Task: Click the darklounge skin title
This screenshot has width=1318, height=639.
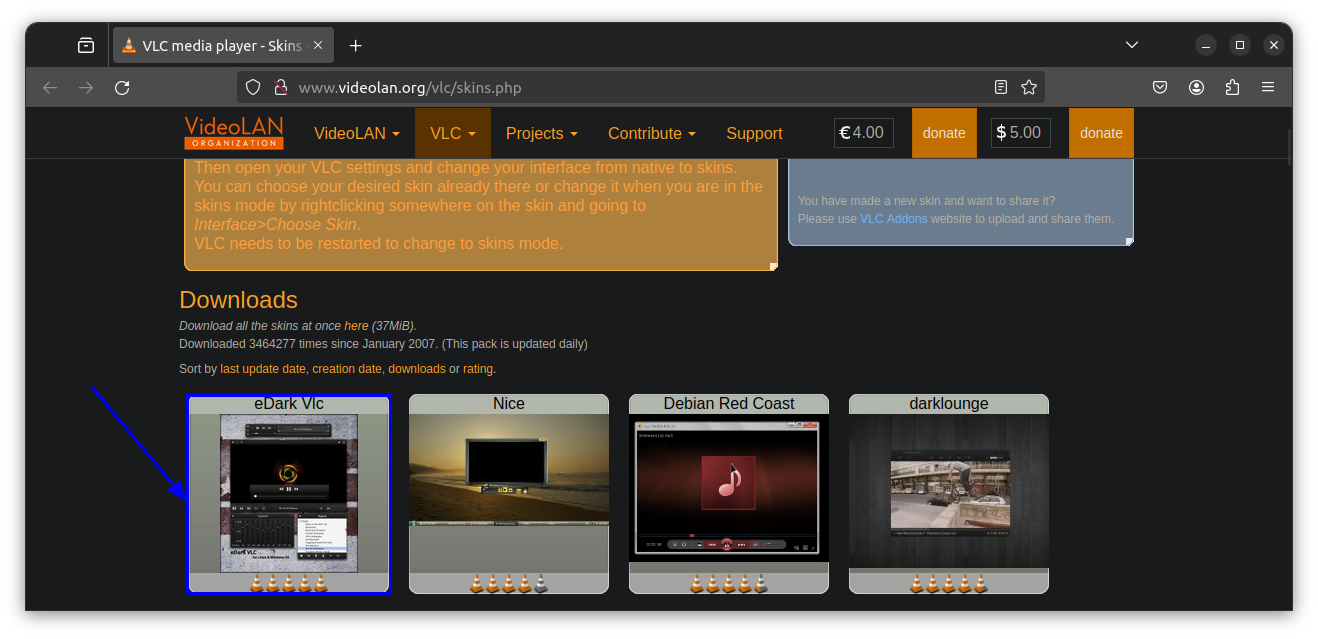Action: (x=949, y=404)
